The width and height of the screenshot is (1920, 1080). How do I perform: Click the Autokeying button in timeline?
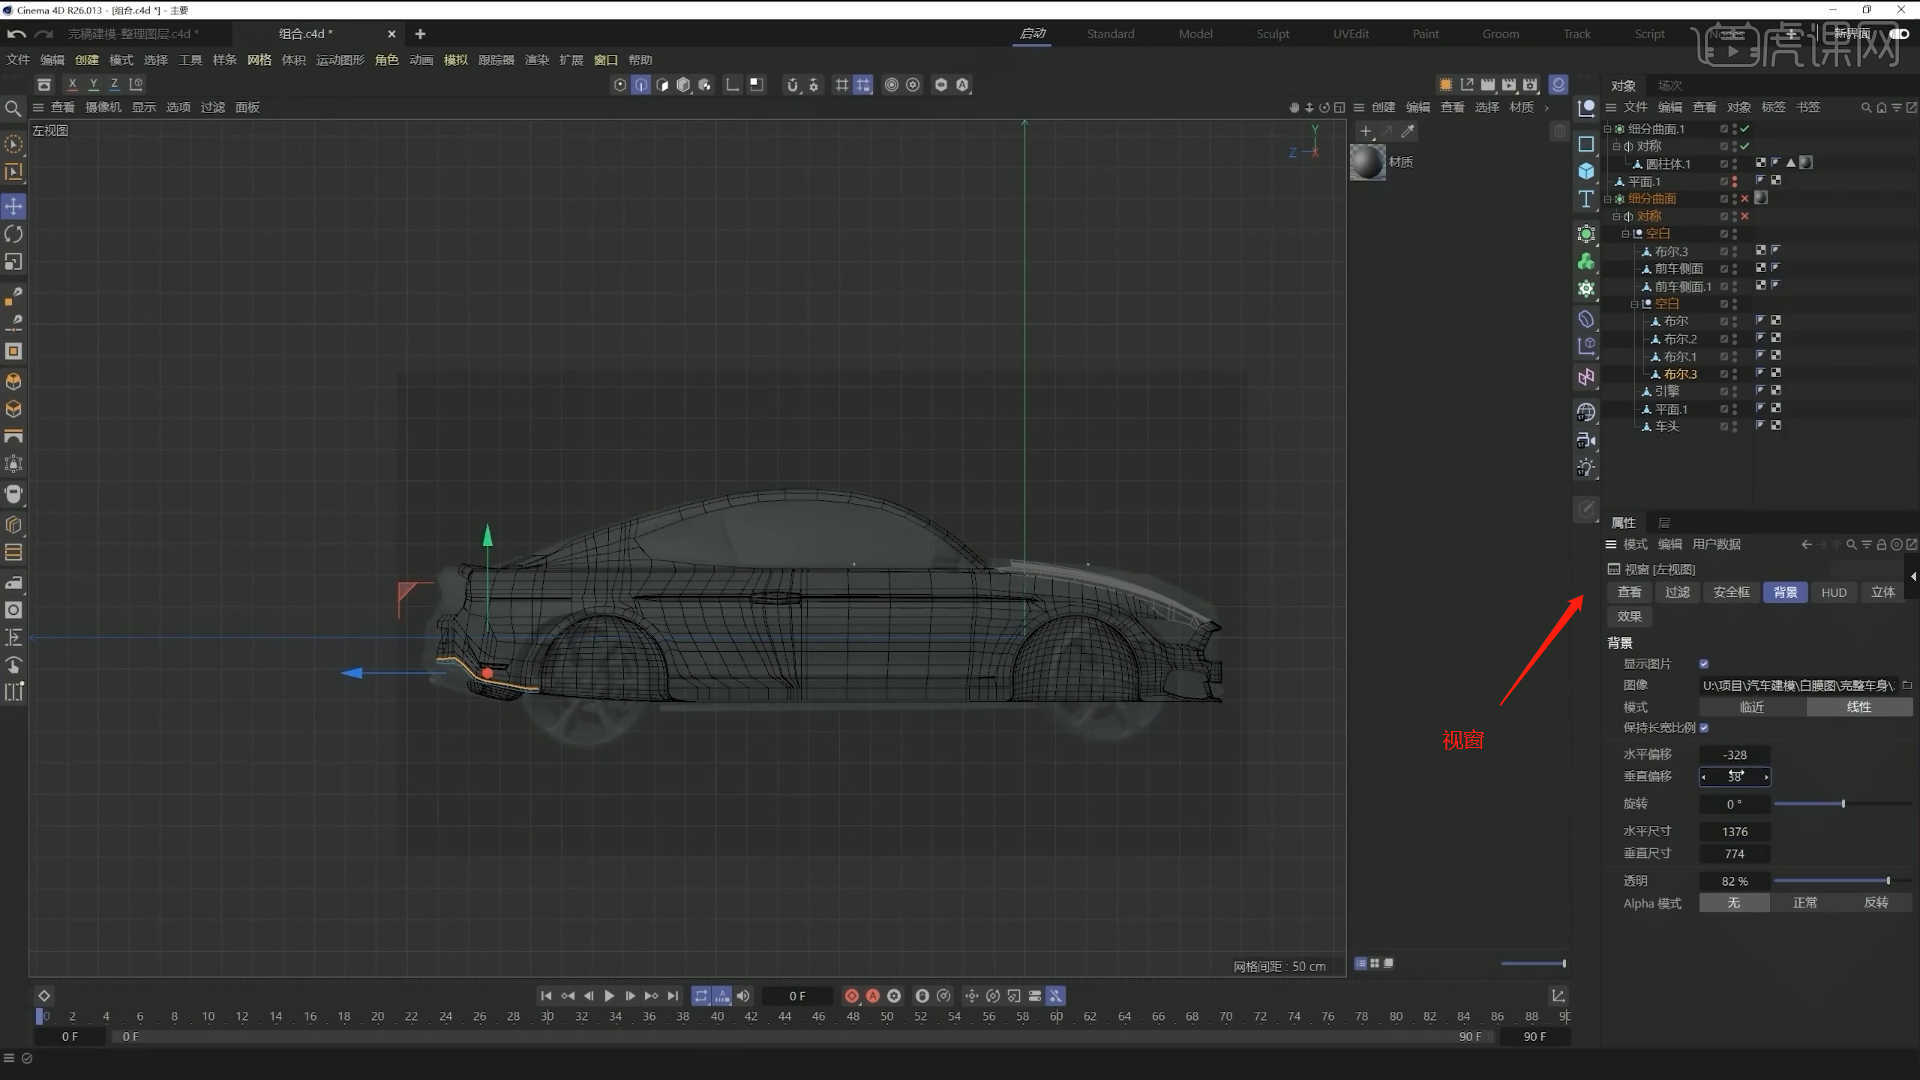tap(873, 996)
